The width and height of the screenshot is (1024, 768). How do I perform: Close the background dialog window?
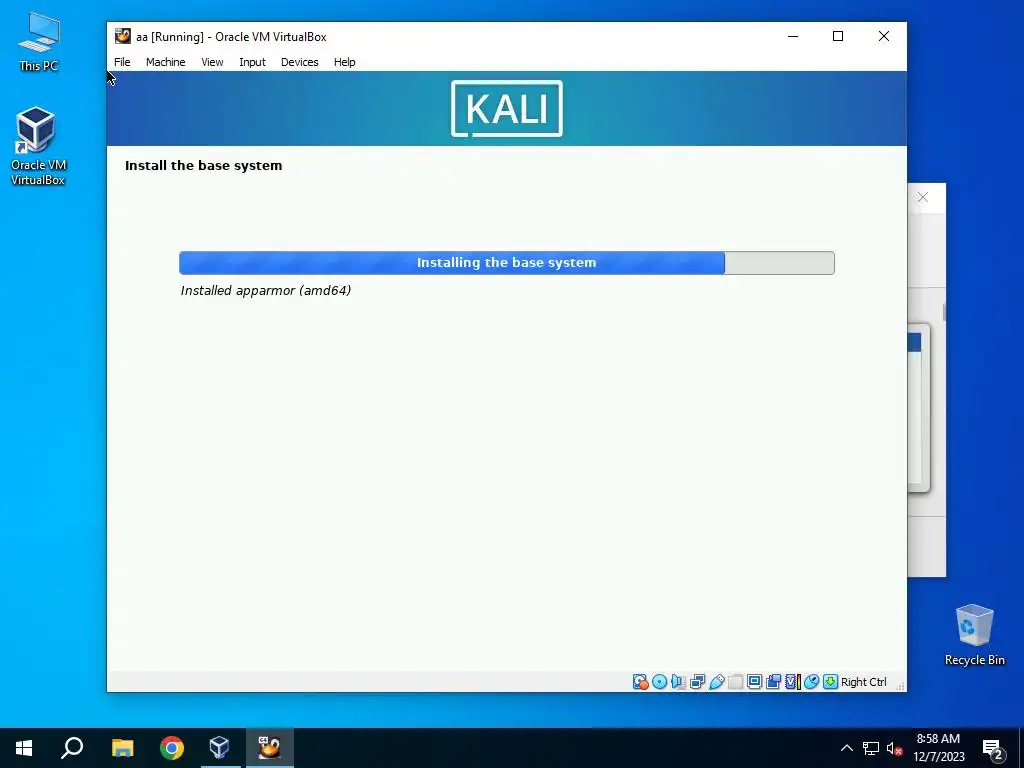point(923,197)
